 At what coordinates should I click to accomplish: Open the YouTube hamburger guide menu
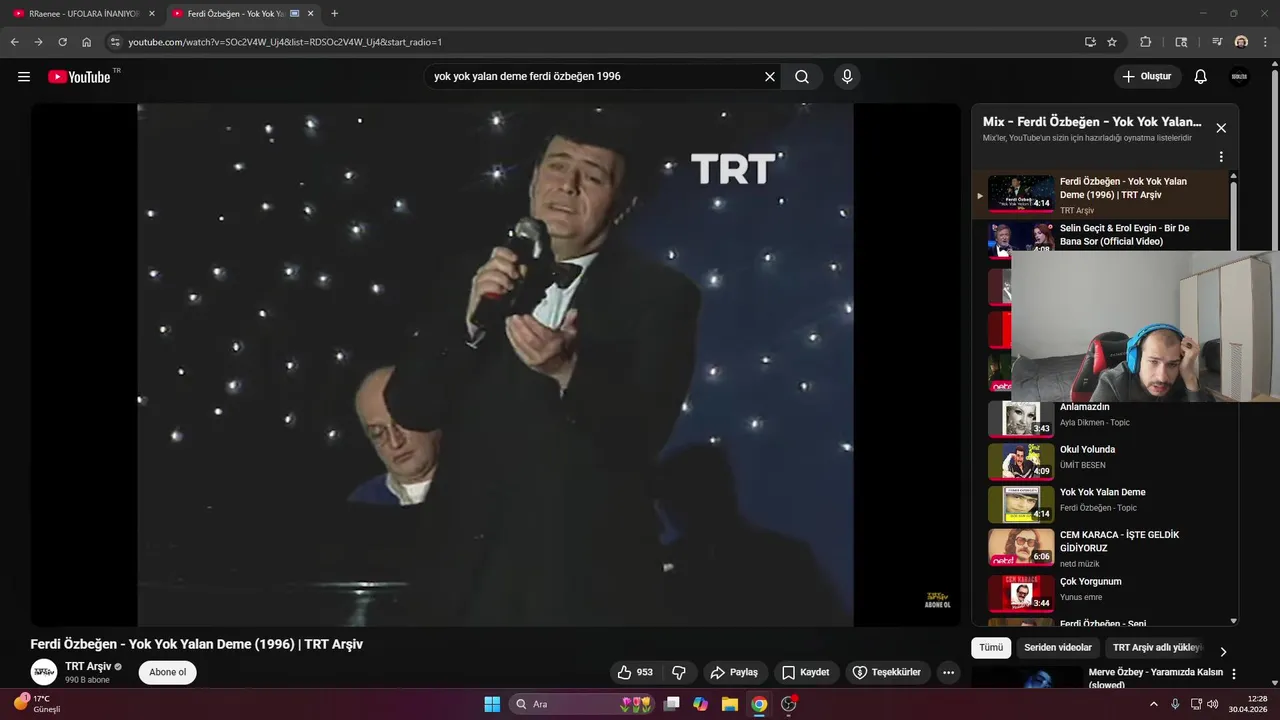24,77
